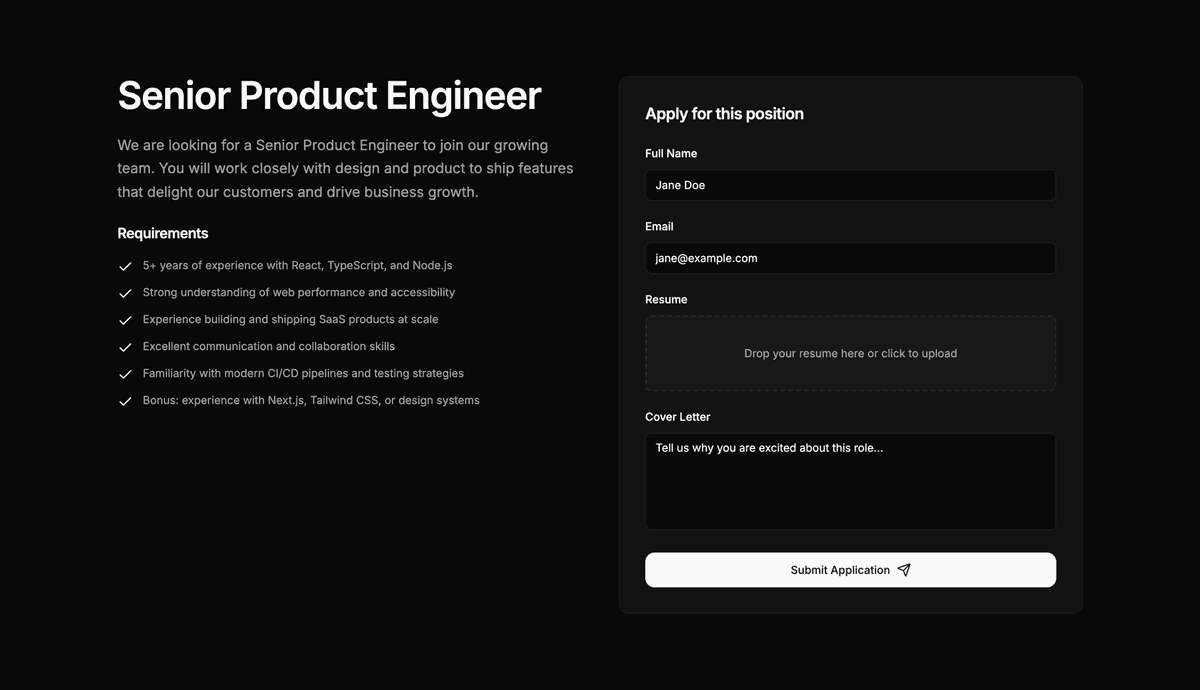Viewport: 1200px width, 690px height.
Task: Click checkmark next to Bonus Next.js requirement
Action: [125, 402]
